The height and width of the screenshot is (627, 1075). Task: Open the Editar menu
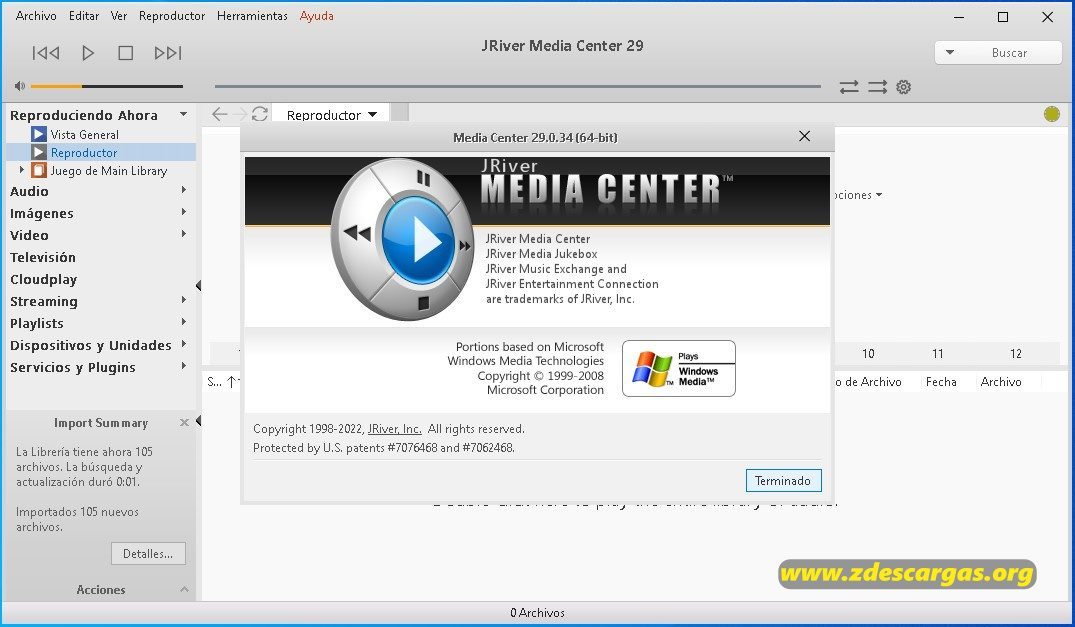[84, 16]
